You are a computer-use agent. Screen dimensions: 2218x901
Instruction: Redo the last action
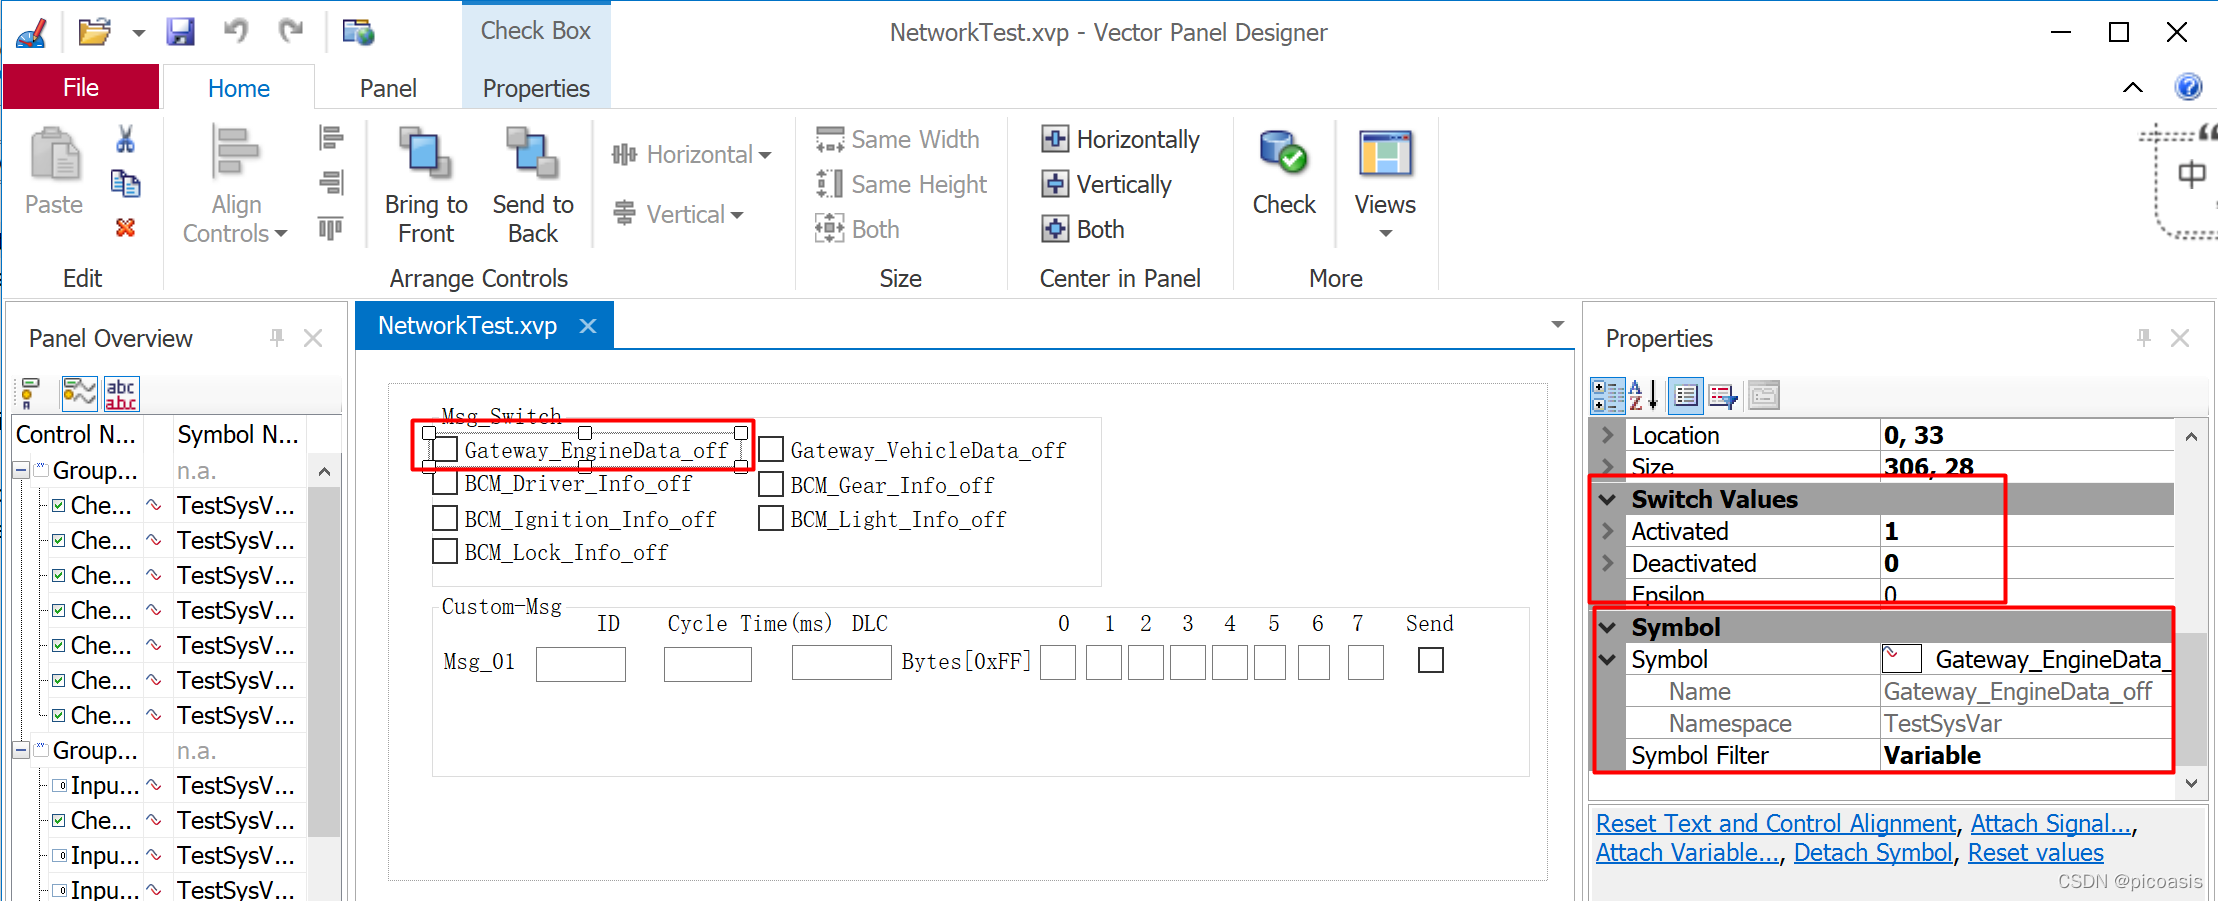click(291, 31)
